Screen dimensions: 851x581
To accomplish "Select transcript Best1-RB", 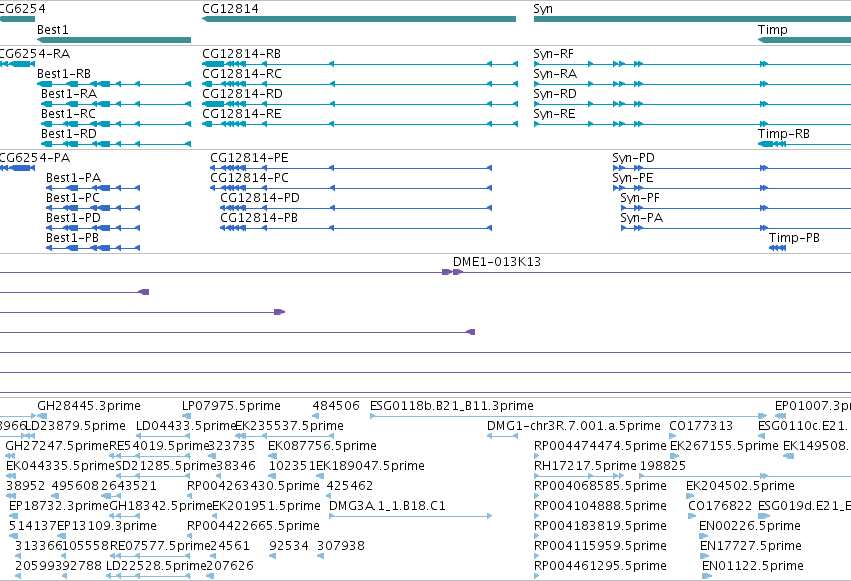I will coord(114,84).
